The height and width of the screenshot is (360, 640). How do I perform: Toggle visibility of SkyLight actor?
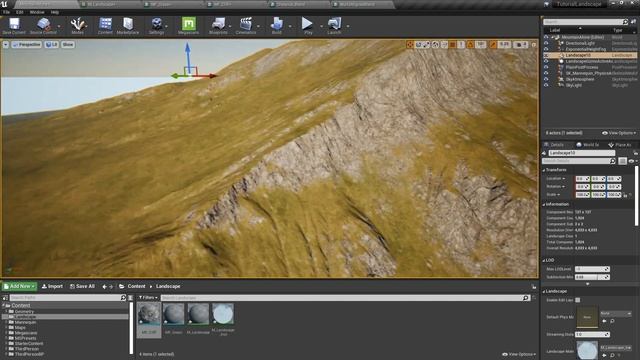(546, 85)
